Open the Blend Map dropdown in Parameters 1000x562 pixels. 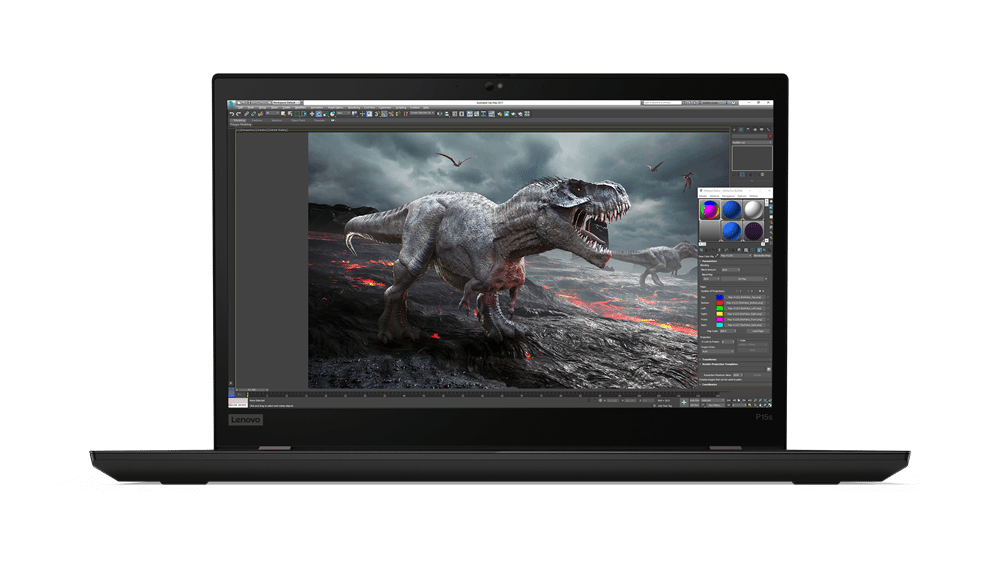766,279
